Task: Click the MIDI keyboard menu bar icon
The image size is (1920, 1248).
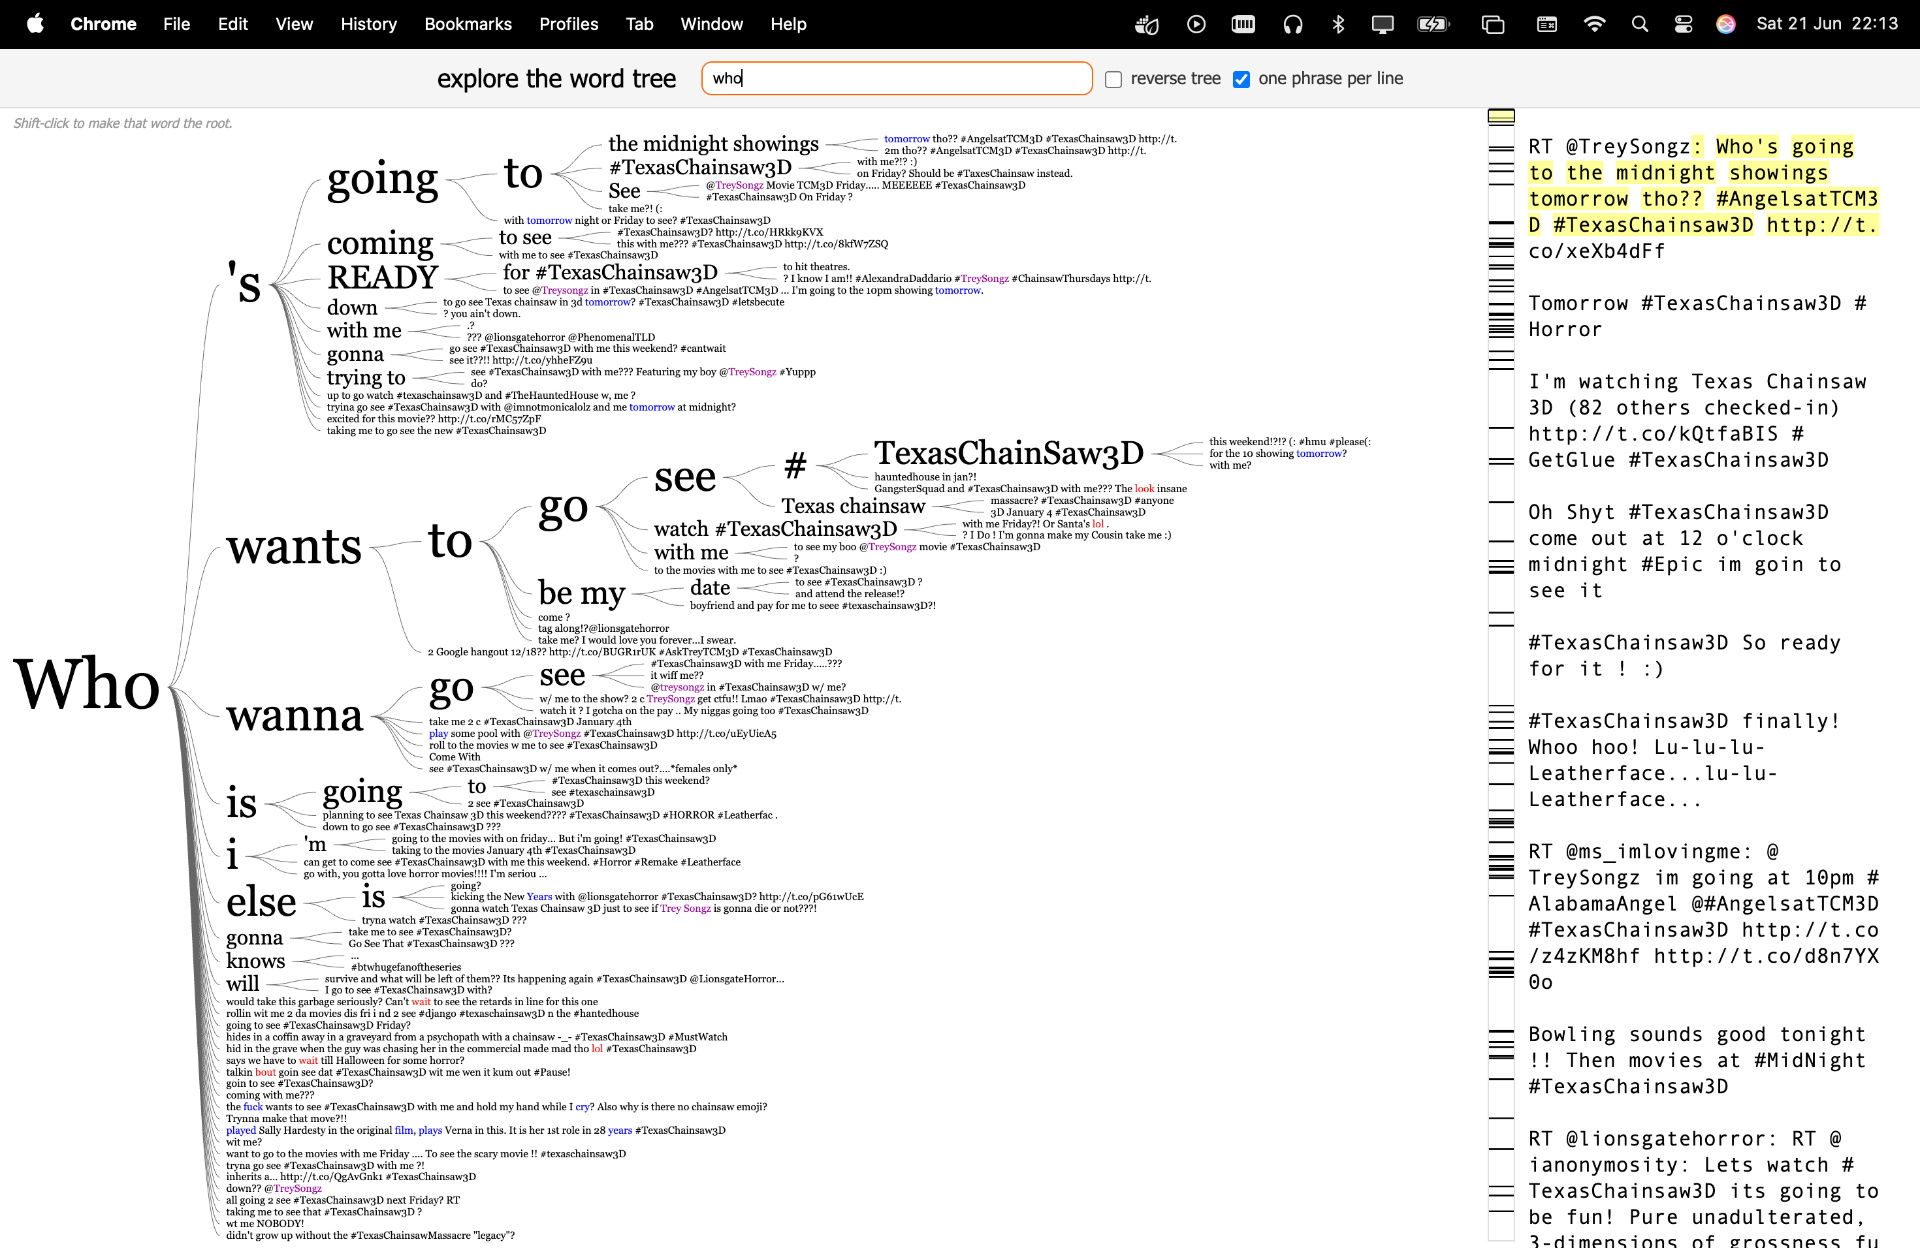Action: click(x=1243, y=24)
